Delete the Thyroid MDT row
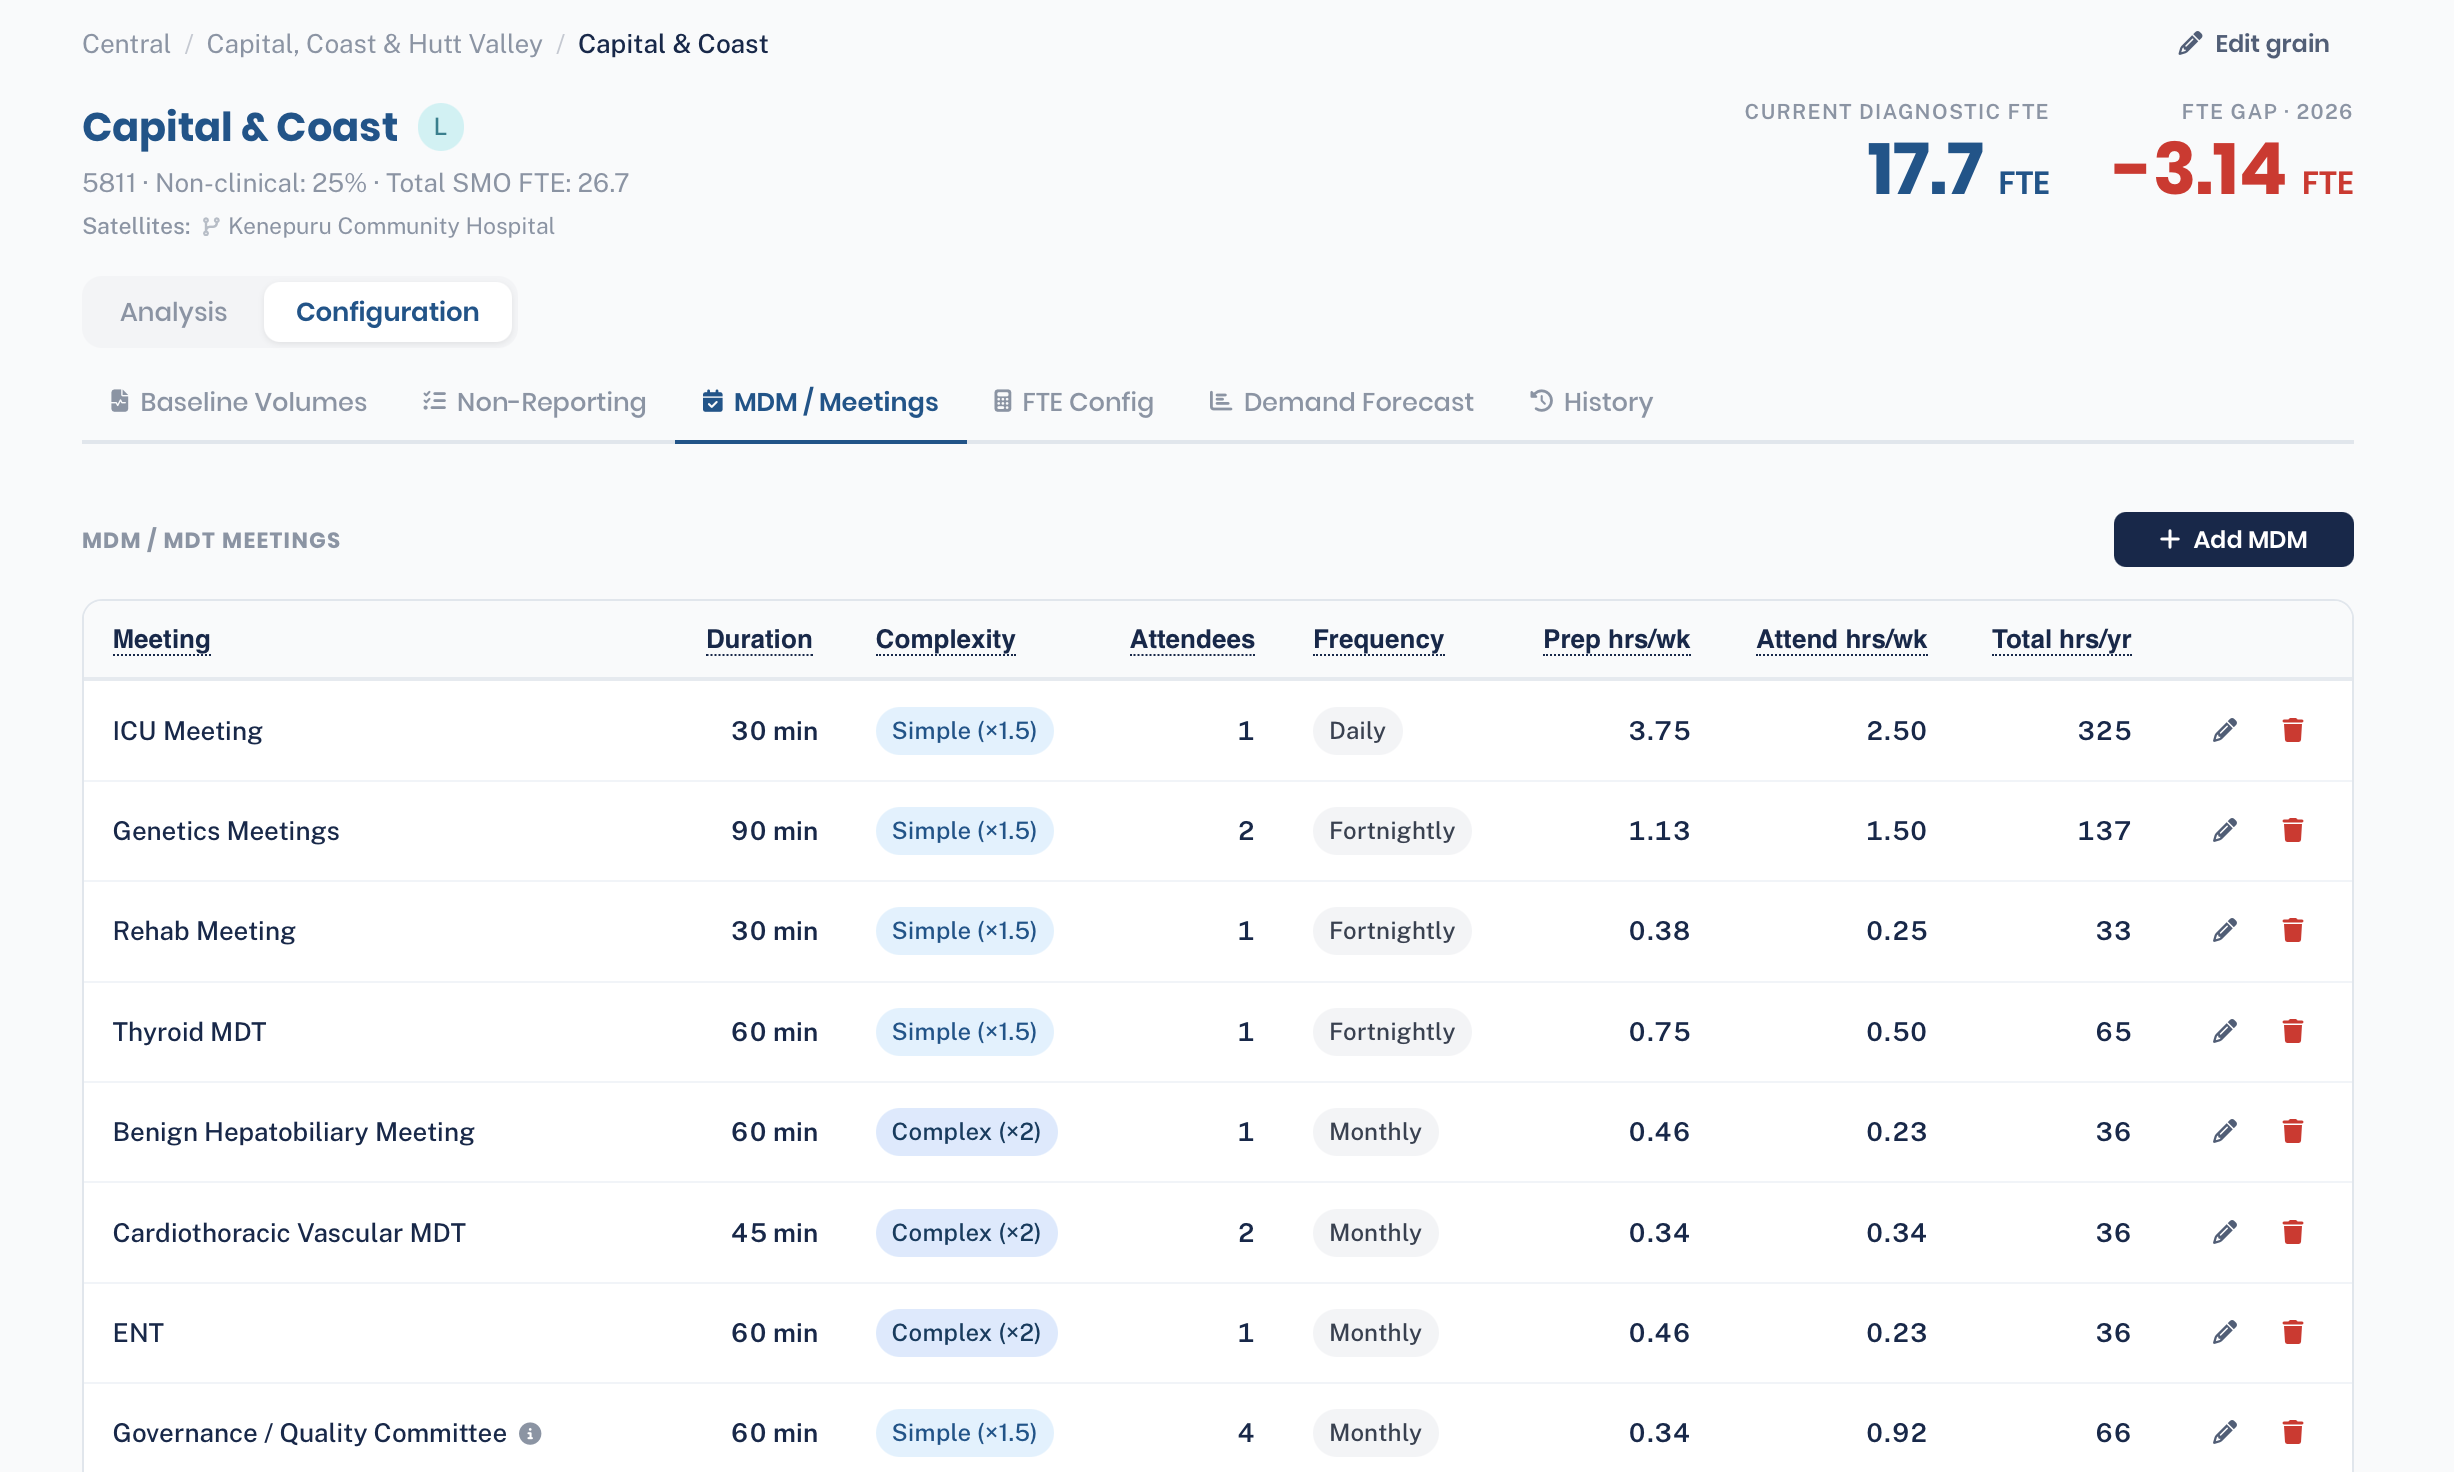Screen dimensions: 2454x1472 2293,1032
